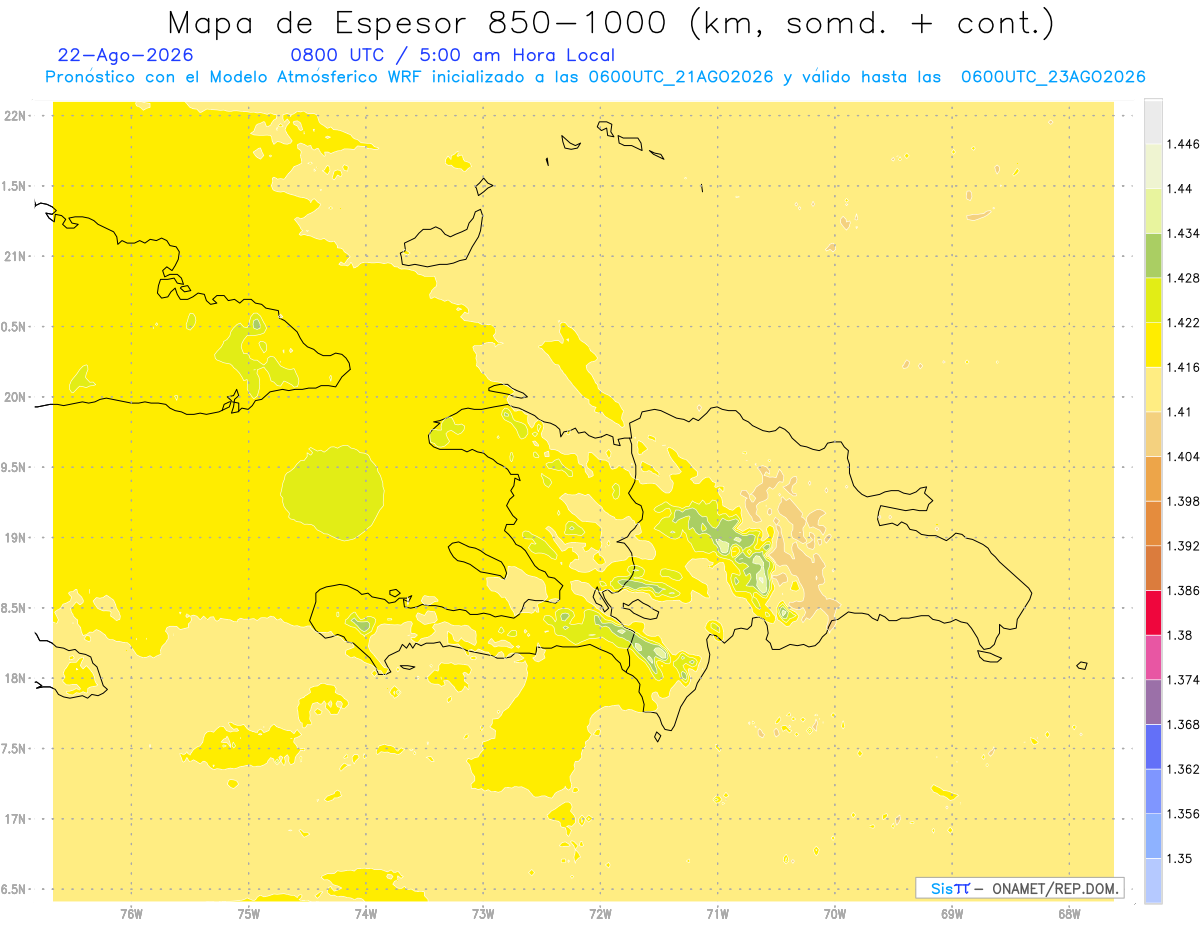The width and height of the screenshot is (1200, 927).
Task: Click the longitude label "68W"
Action: pyautogui.click(x=1069, y=912)
